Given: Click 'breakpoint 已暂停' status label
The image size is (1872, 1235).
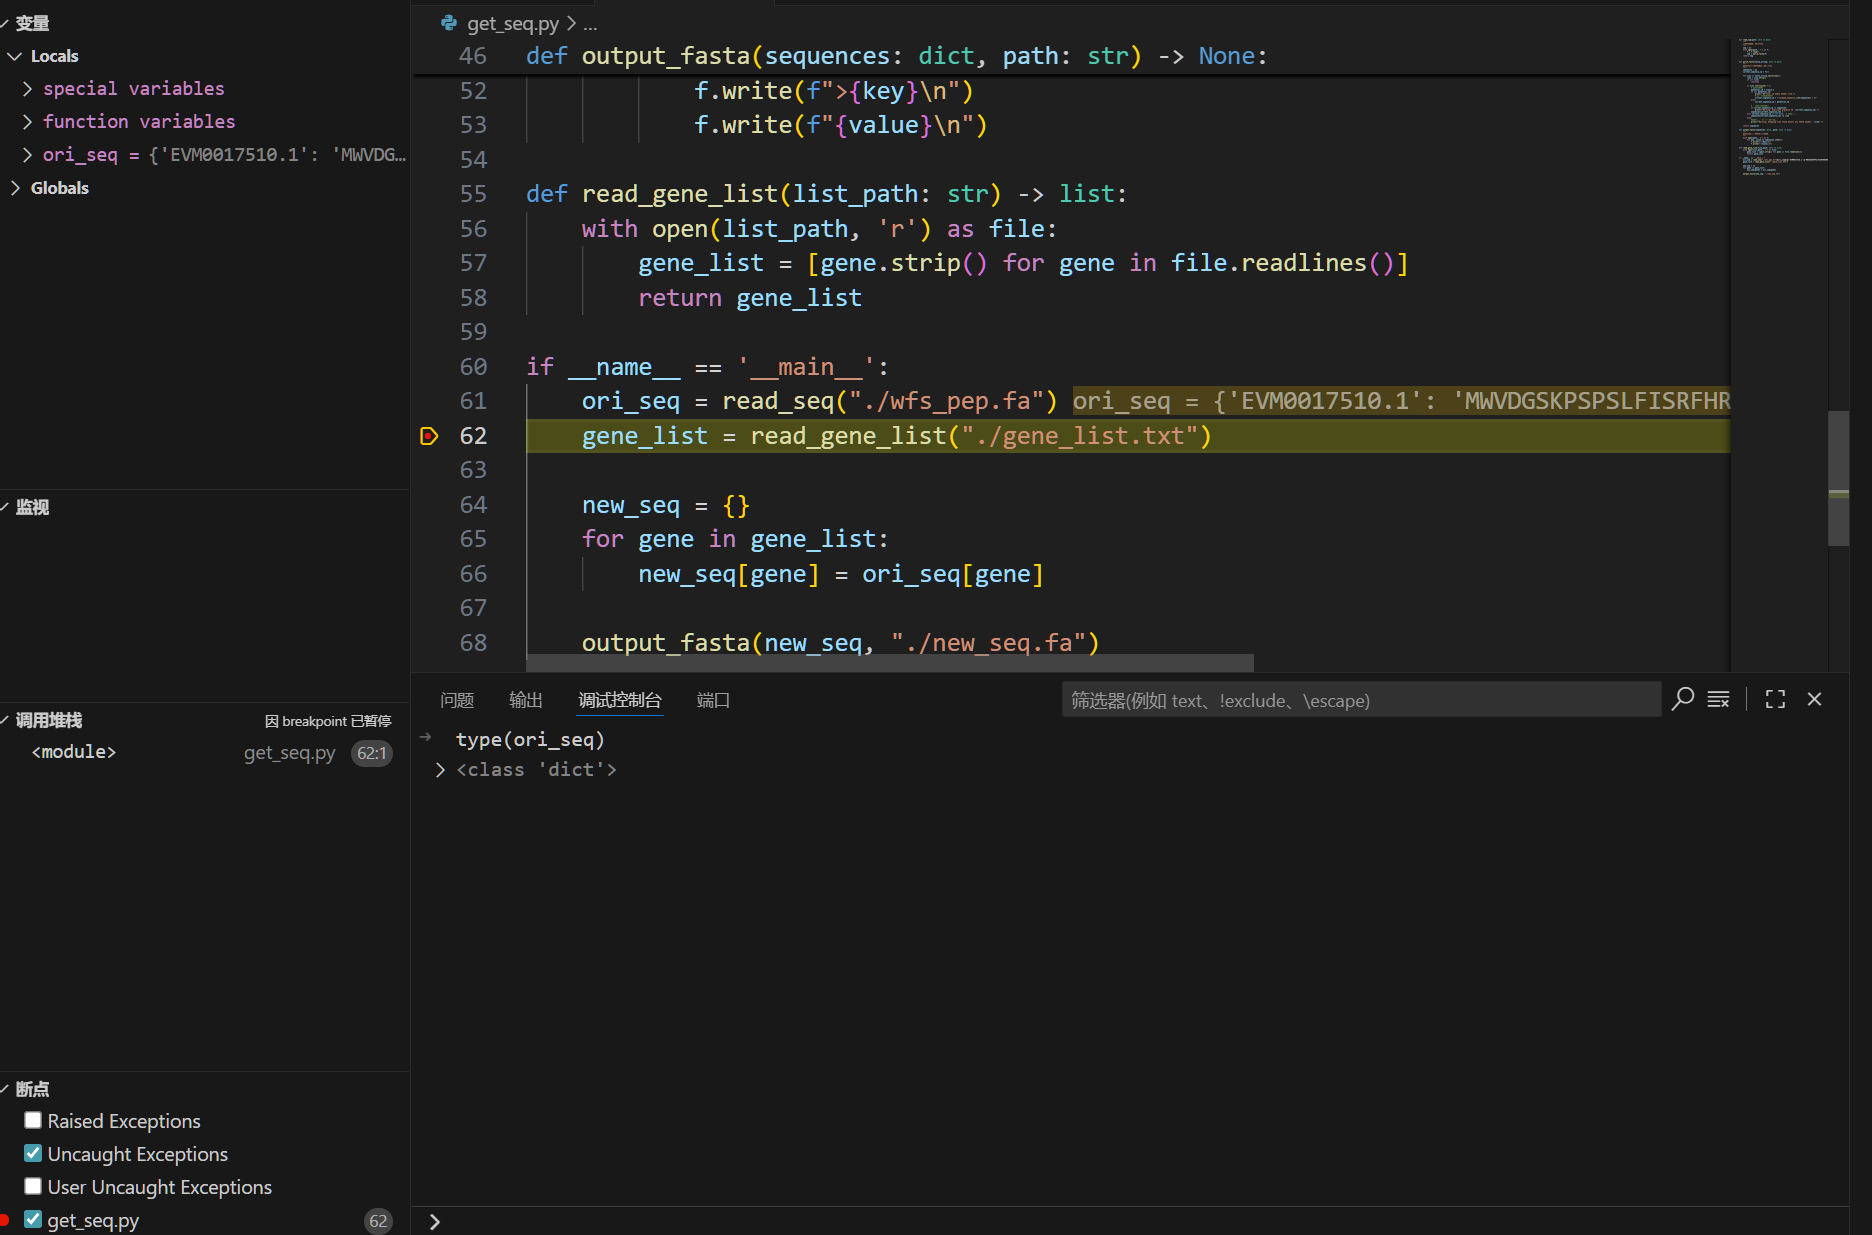Looking at the screenshot, I should pos(328,721).
